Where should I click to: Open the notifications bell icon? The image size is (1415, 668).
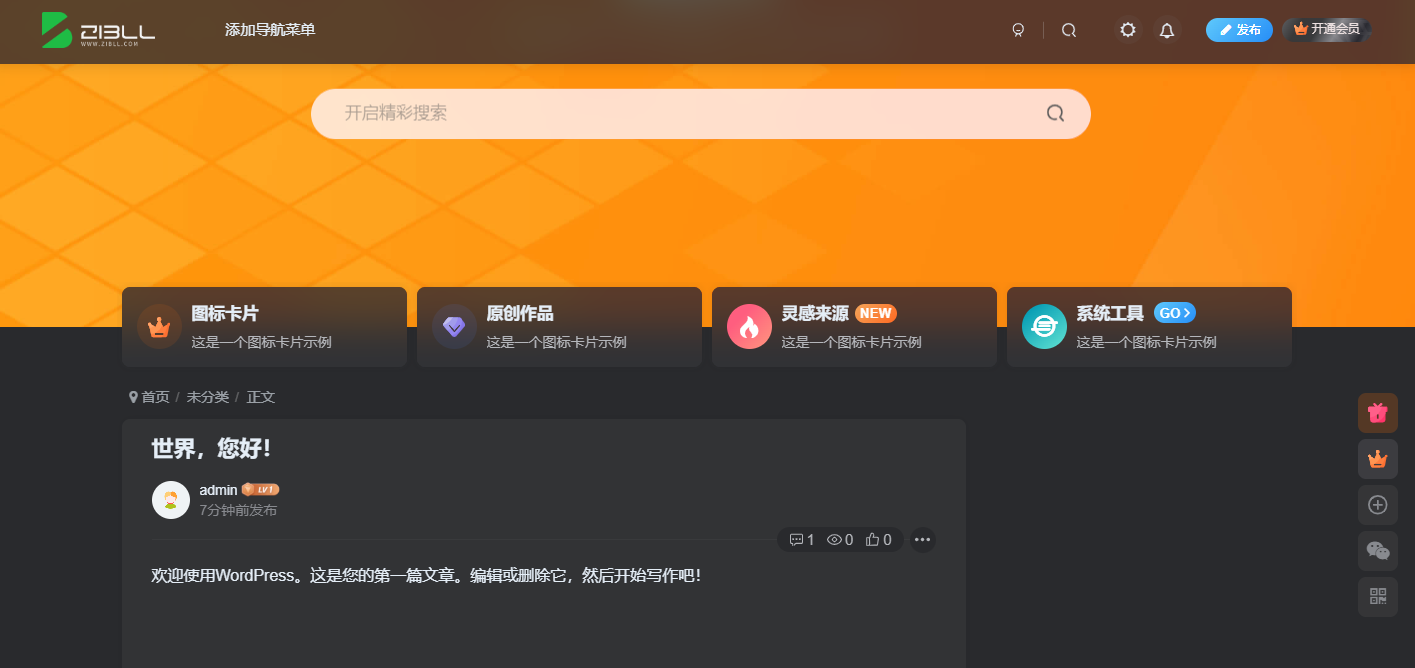[x=1166, y=30]
